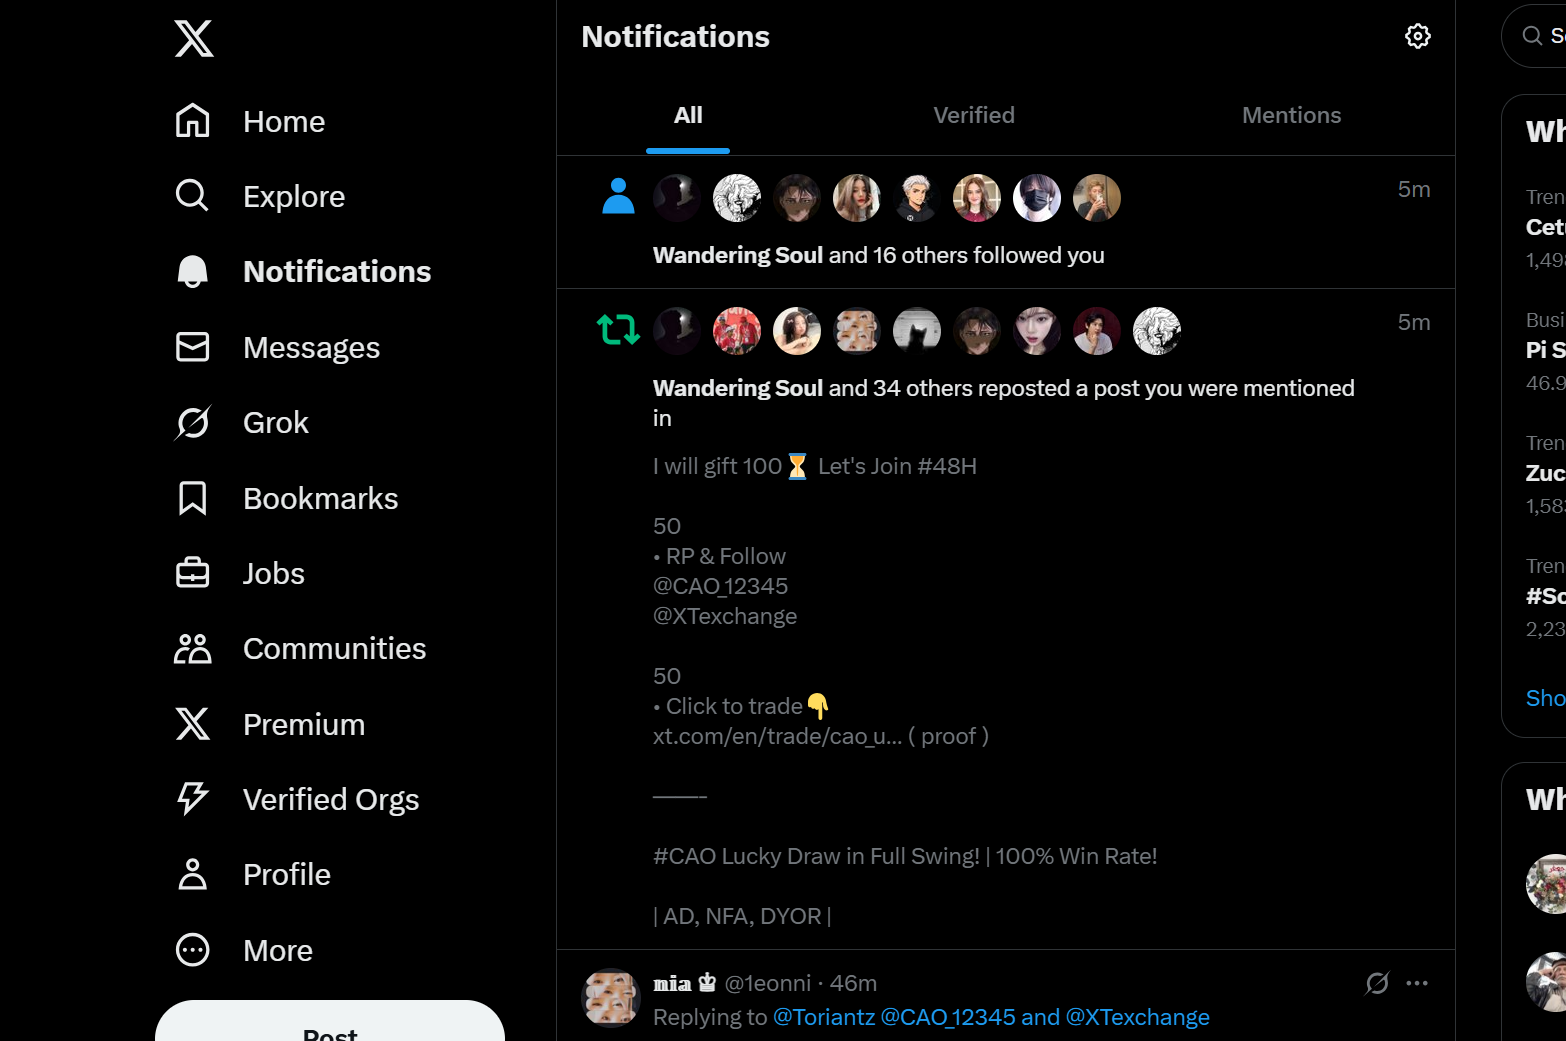Open the @Toriantz mention link
The width and height of the screenshot is (1566, 1041).
824,1017
